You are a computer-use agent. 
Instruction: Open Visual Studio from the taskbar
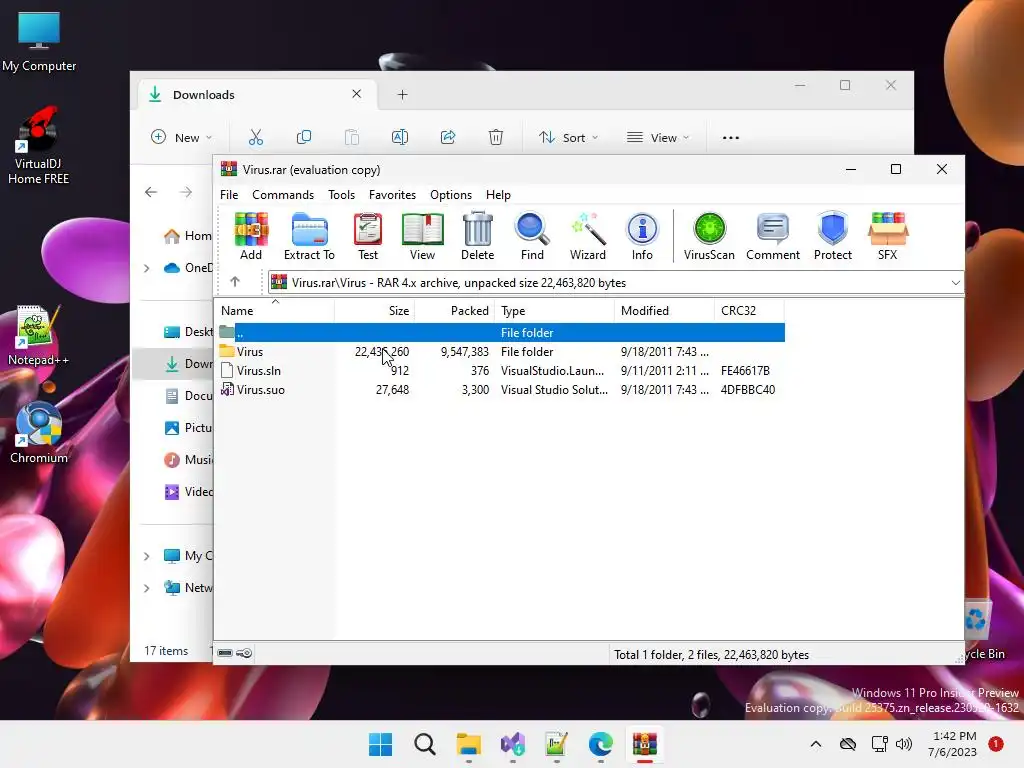pos(513,744)
